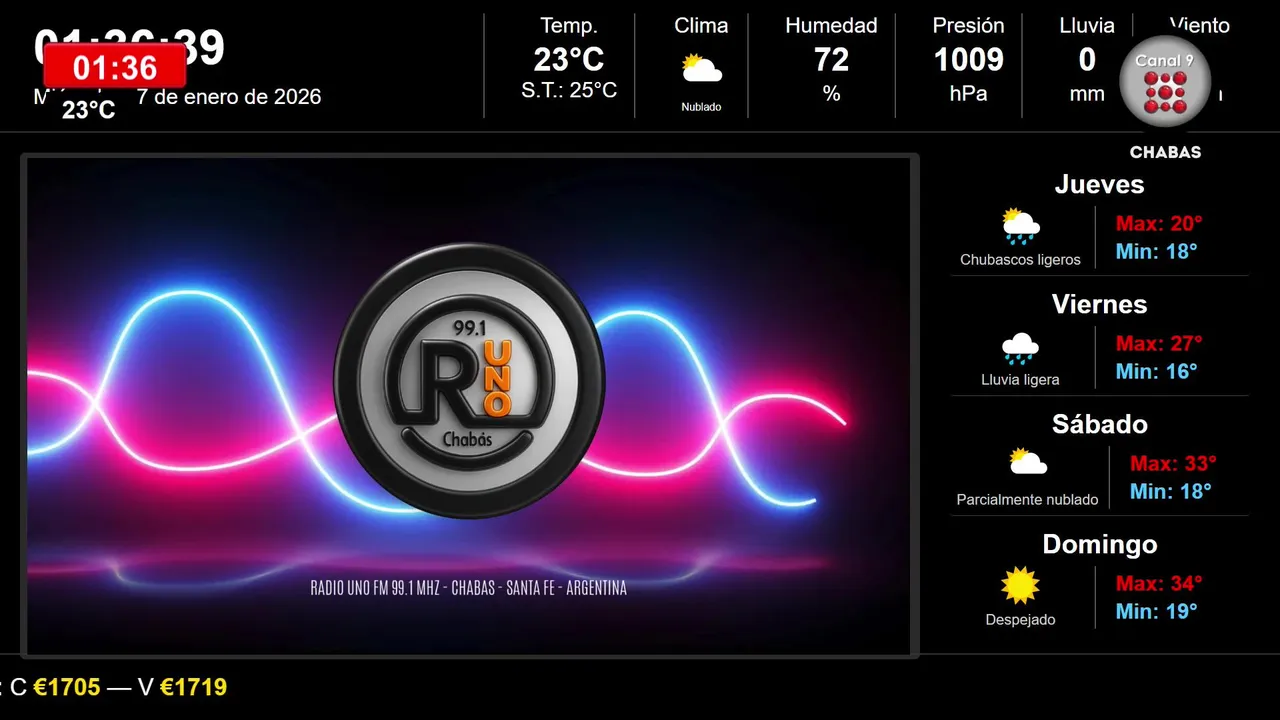Click the hPa pressure unit label
The height and width of the screenshot is (720, 1280).
coord(968,94)
